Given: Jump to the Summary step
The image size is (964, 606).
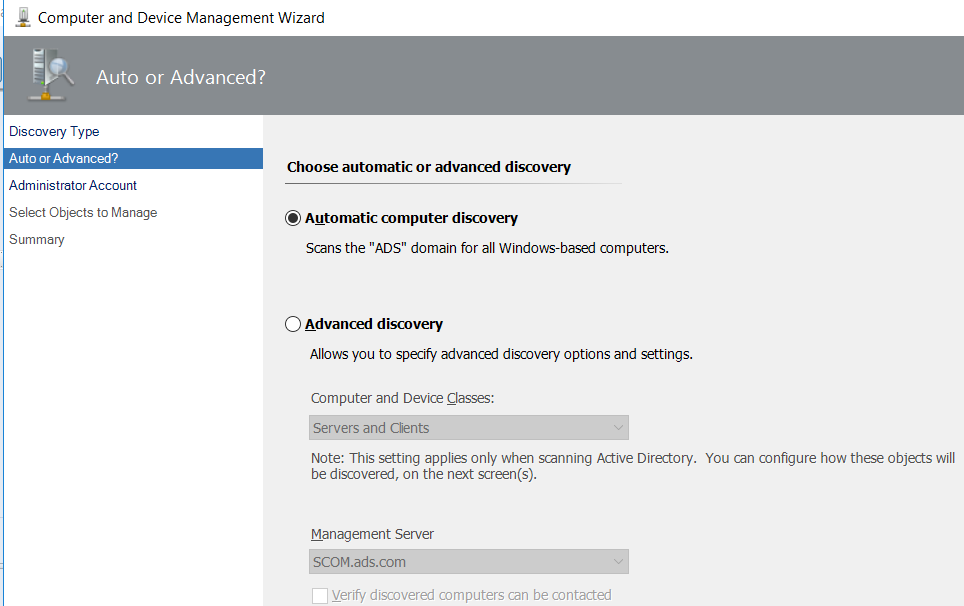Looking at the screenshot, I should coord(36,240).
